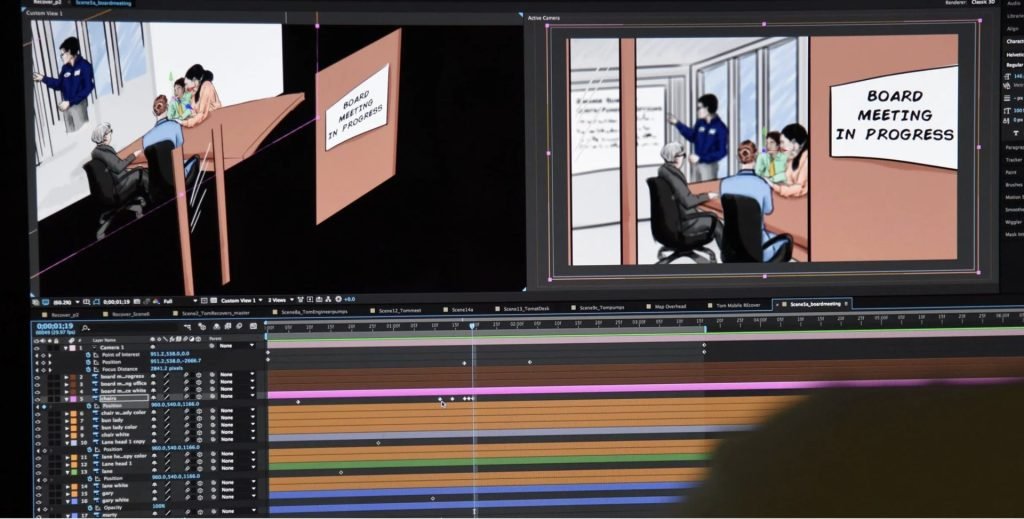Click the snapshot camera icon in viewer bar
This screenshot has width=1024, height=519.
pyautogui.click(x=137, y=301)
